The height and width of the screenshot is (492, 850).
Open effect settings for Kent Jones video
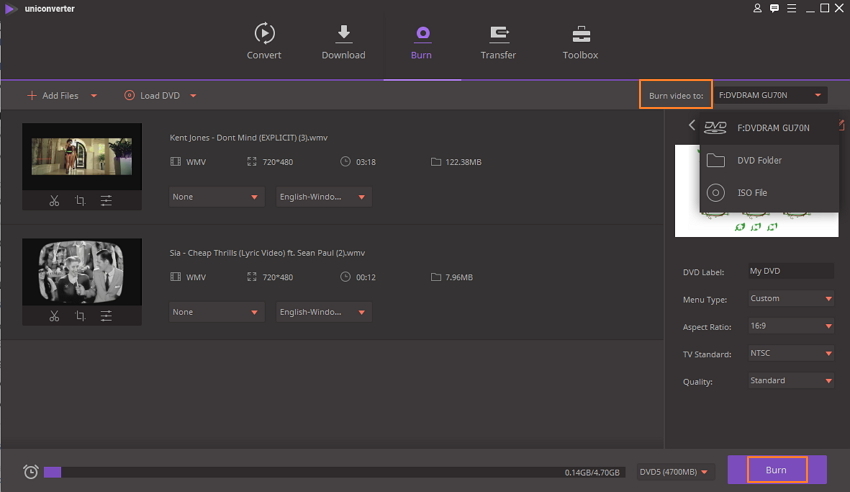pos(106,200)
